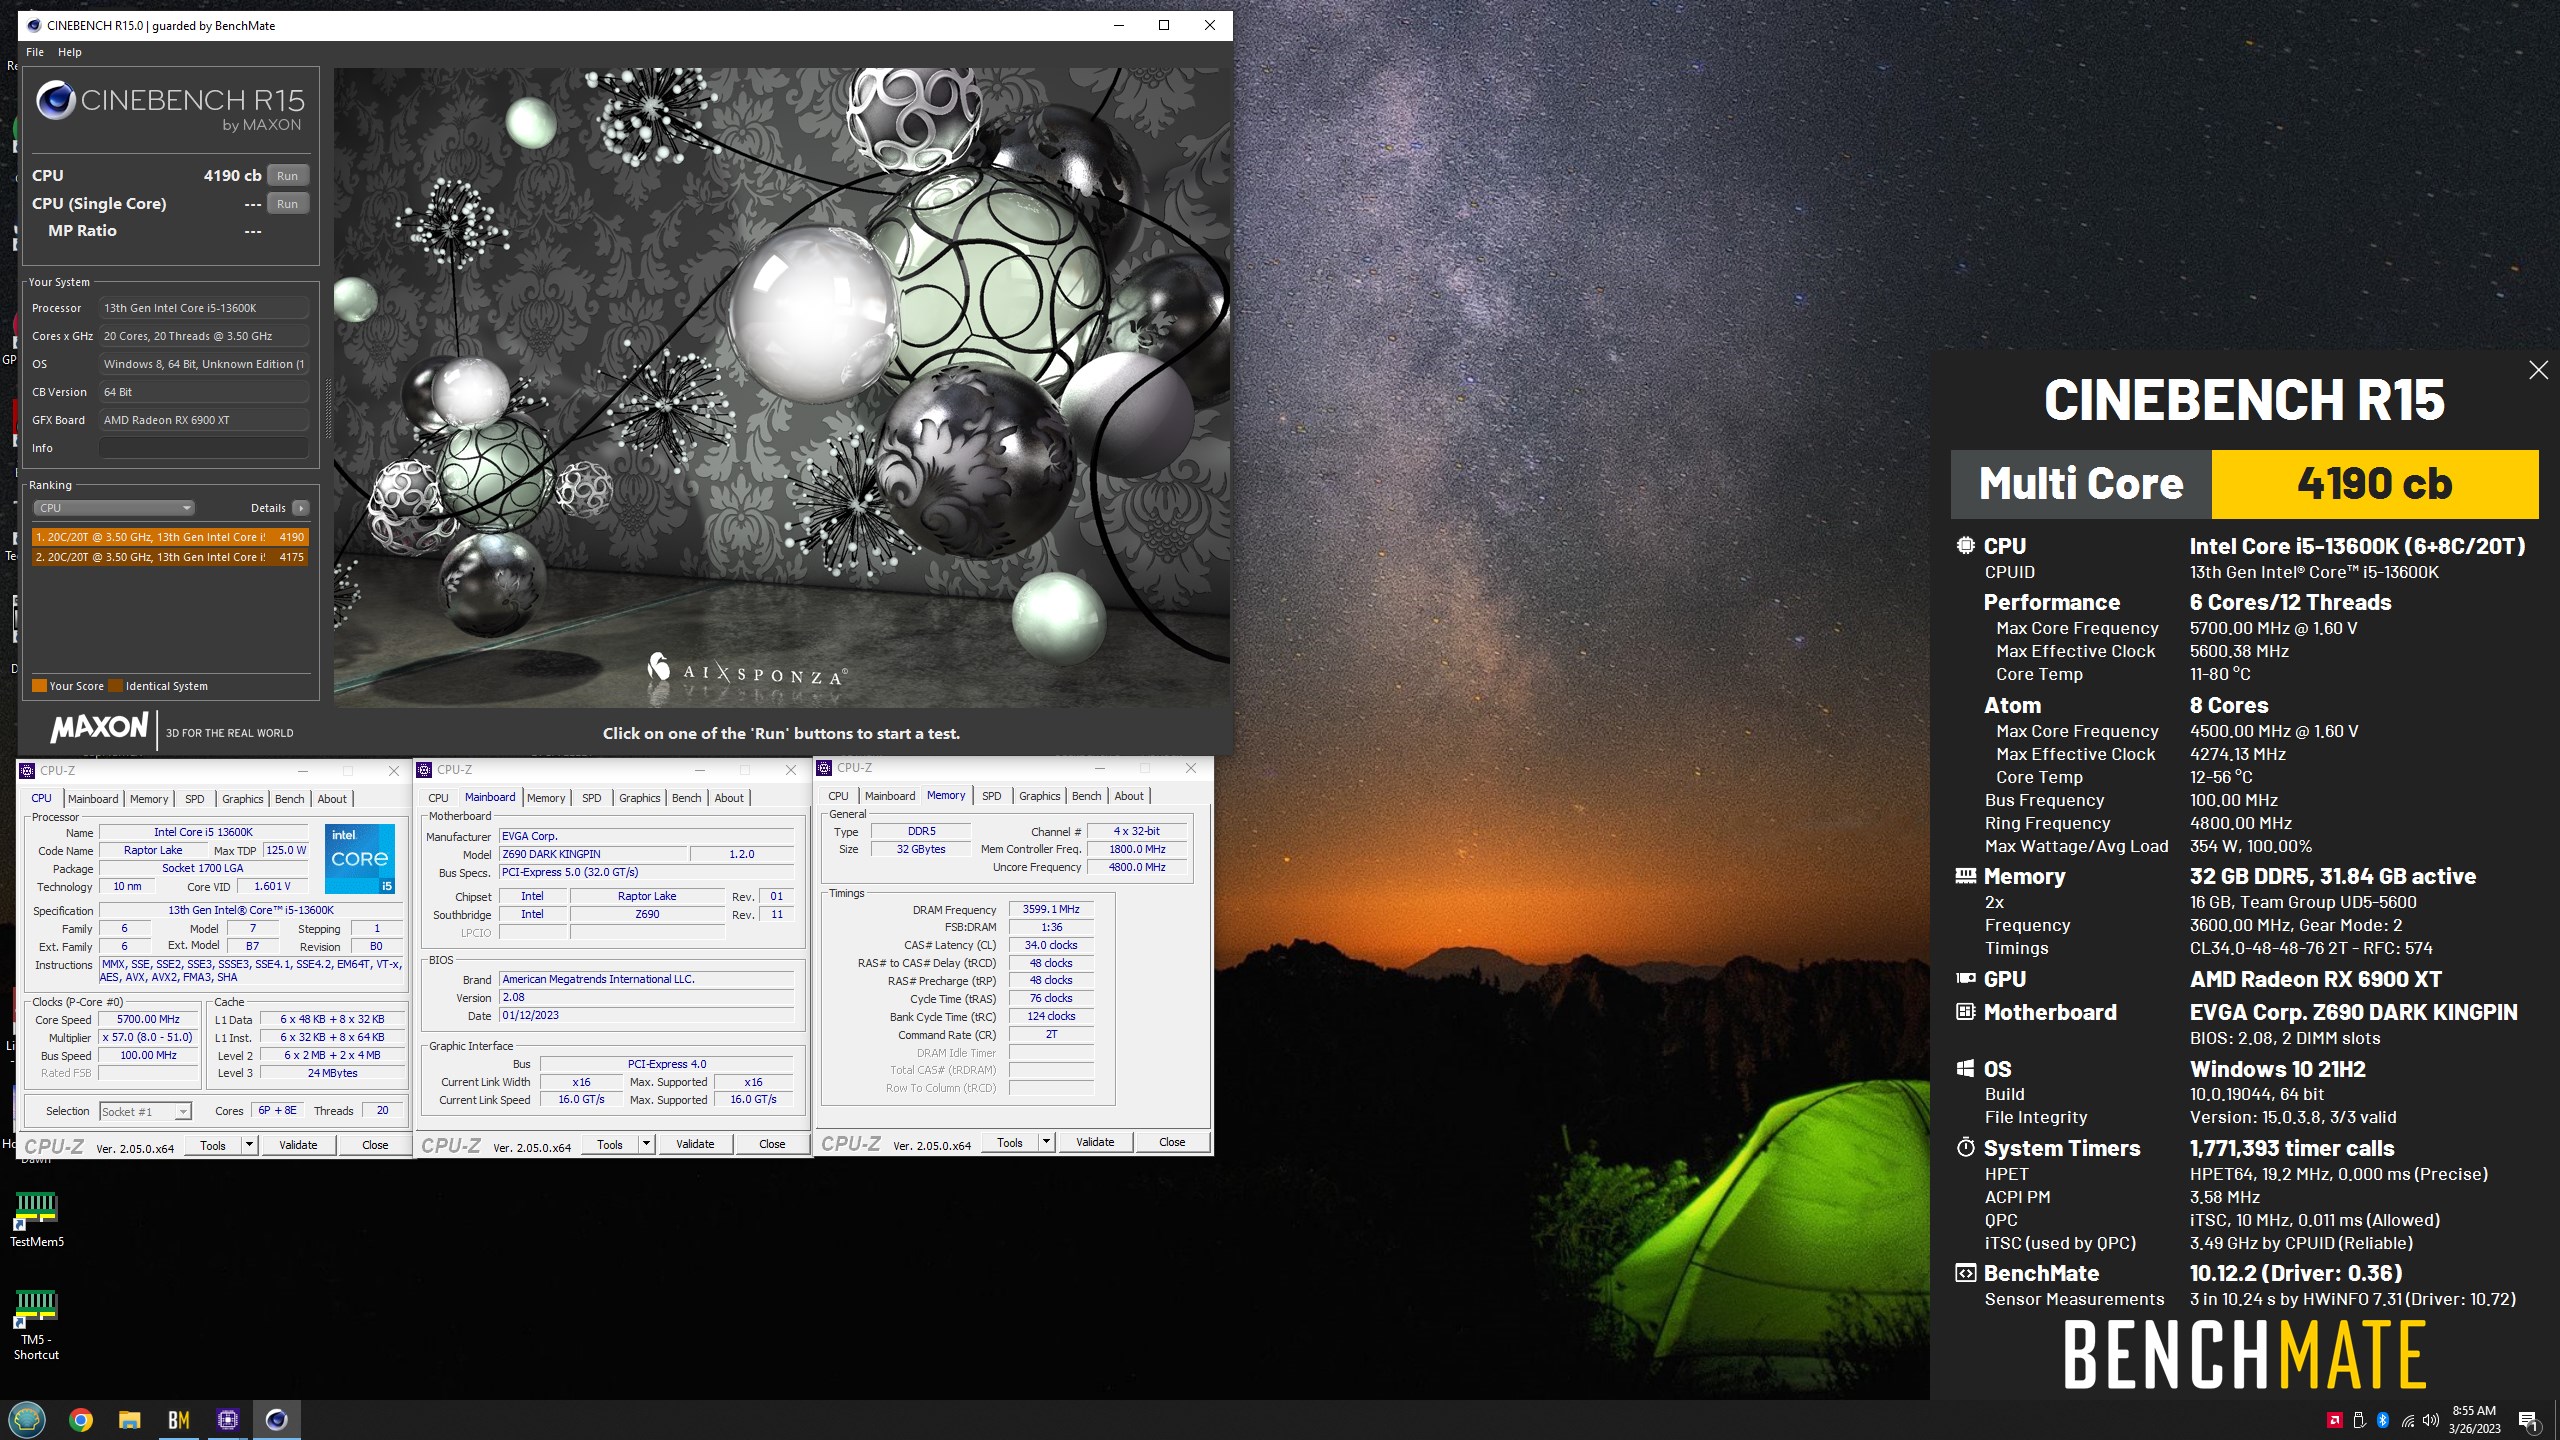Click Close button in middle CPU-Z window
This screenshot has width=2560, height=1440.
point(772,1144)
